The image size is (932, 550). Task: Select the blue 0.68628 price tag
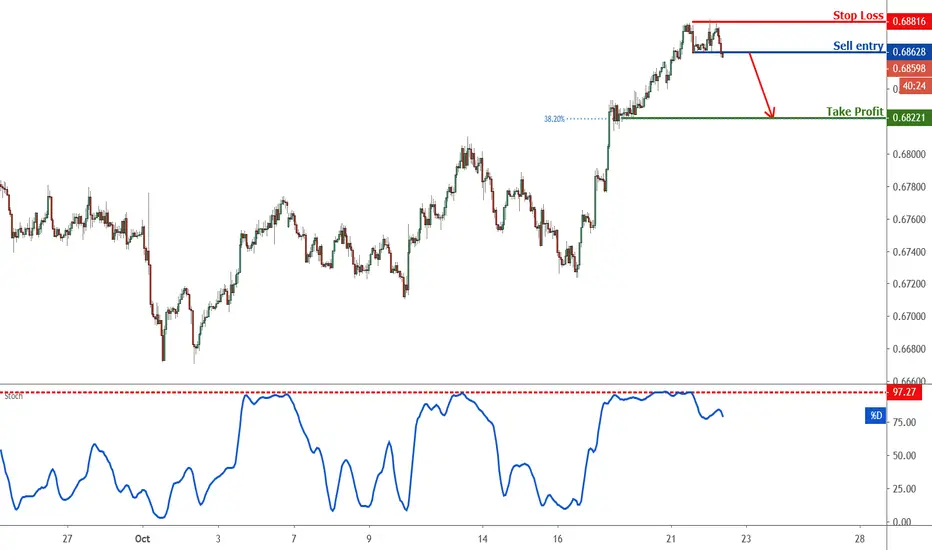pyautogui.click(x=909, y=52)
